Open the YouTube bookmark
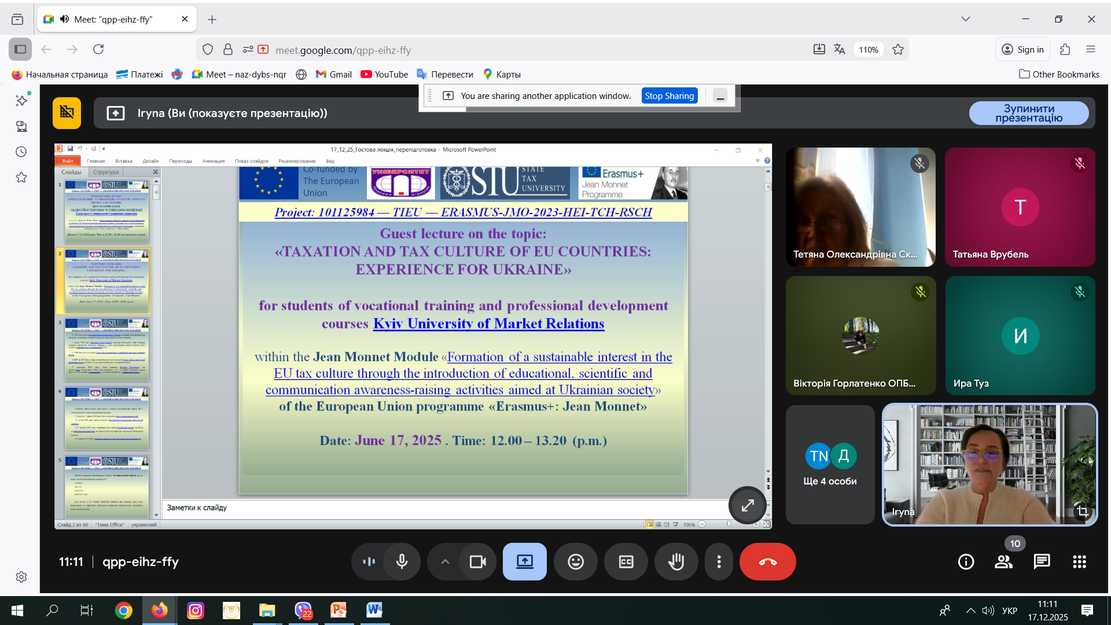Image resolution: width=1111 pixels, height=625 pixels. [x=384, y=74]
